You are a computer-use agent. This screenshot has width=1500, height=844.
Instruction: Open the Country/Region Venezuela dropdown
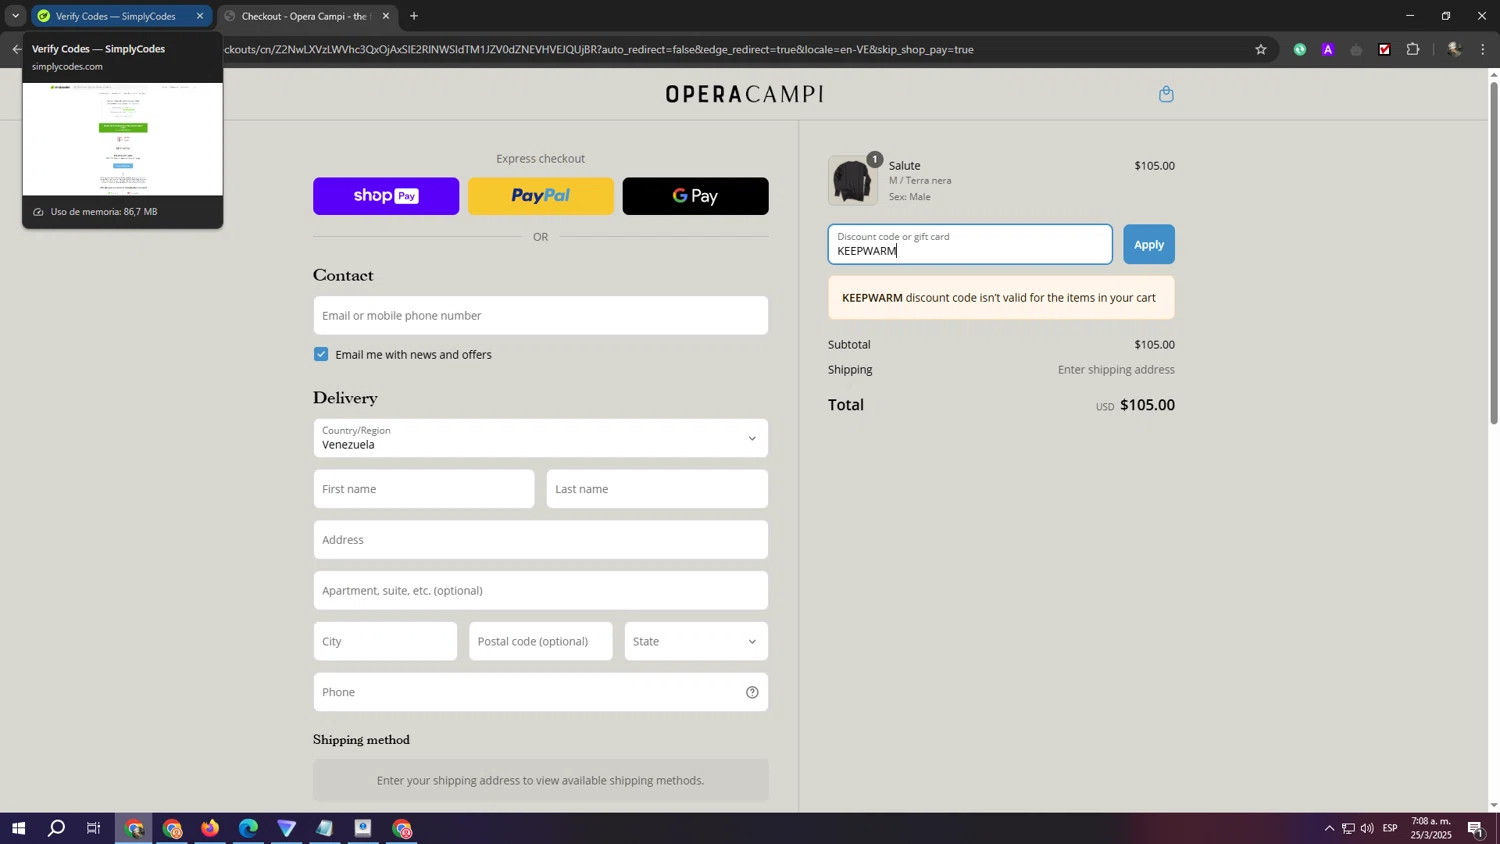click(x=541, y=438)
